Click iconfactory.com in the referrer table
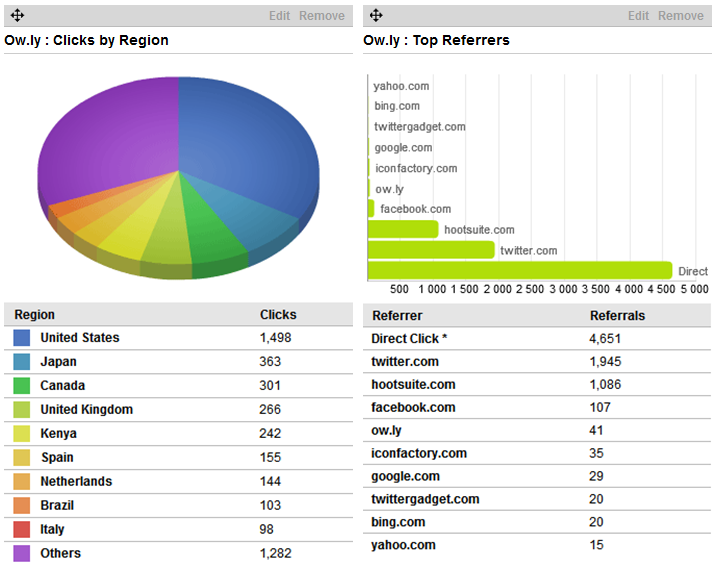 [419, 453]
